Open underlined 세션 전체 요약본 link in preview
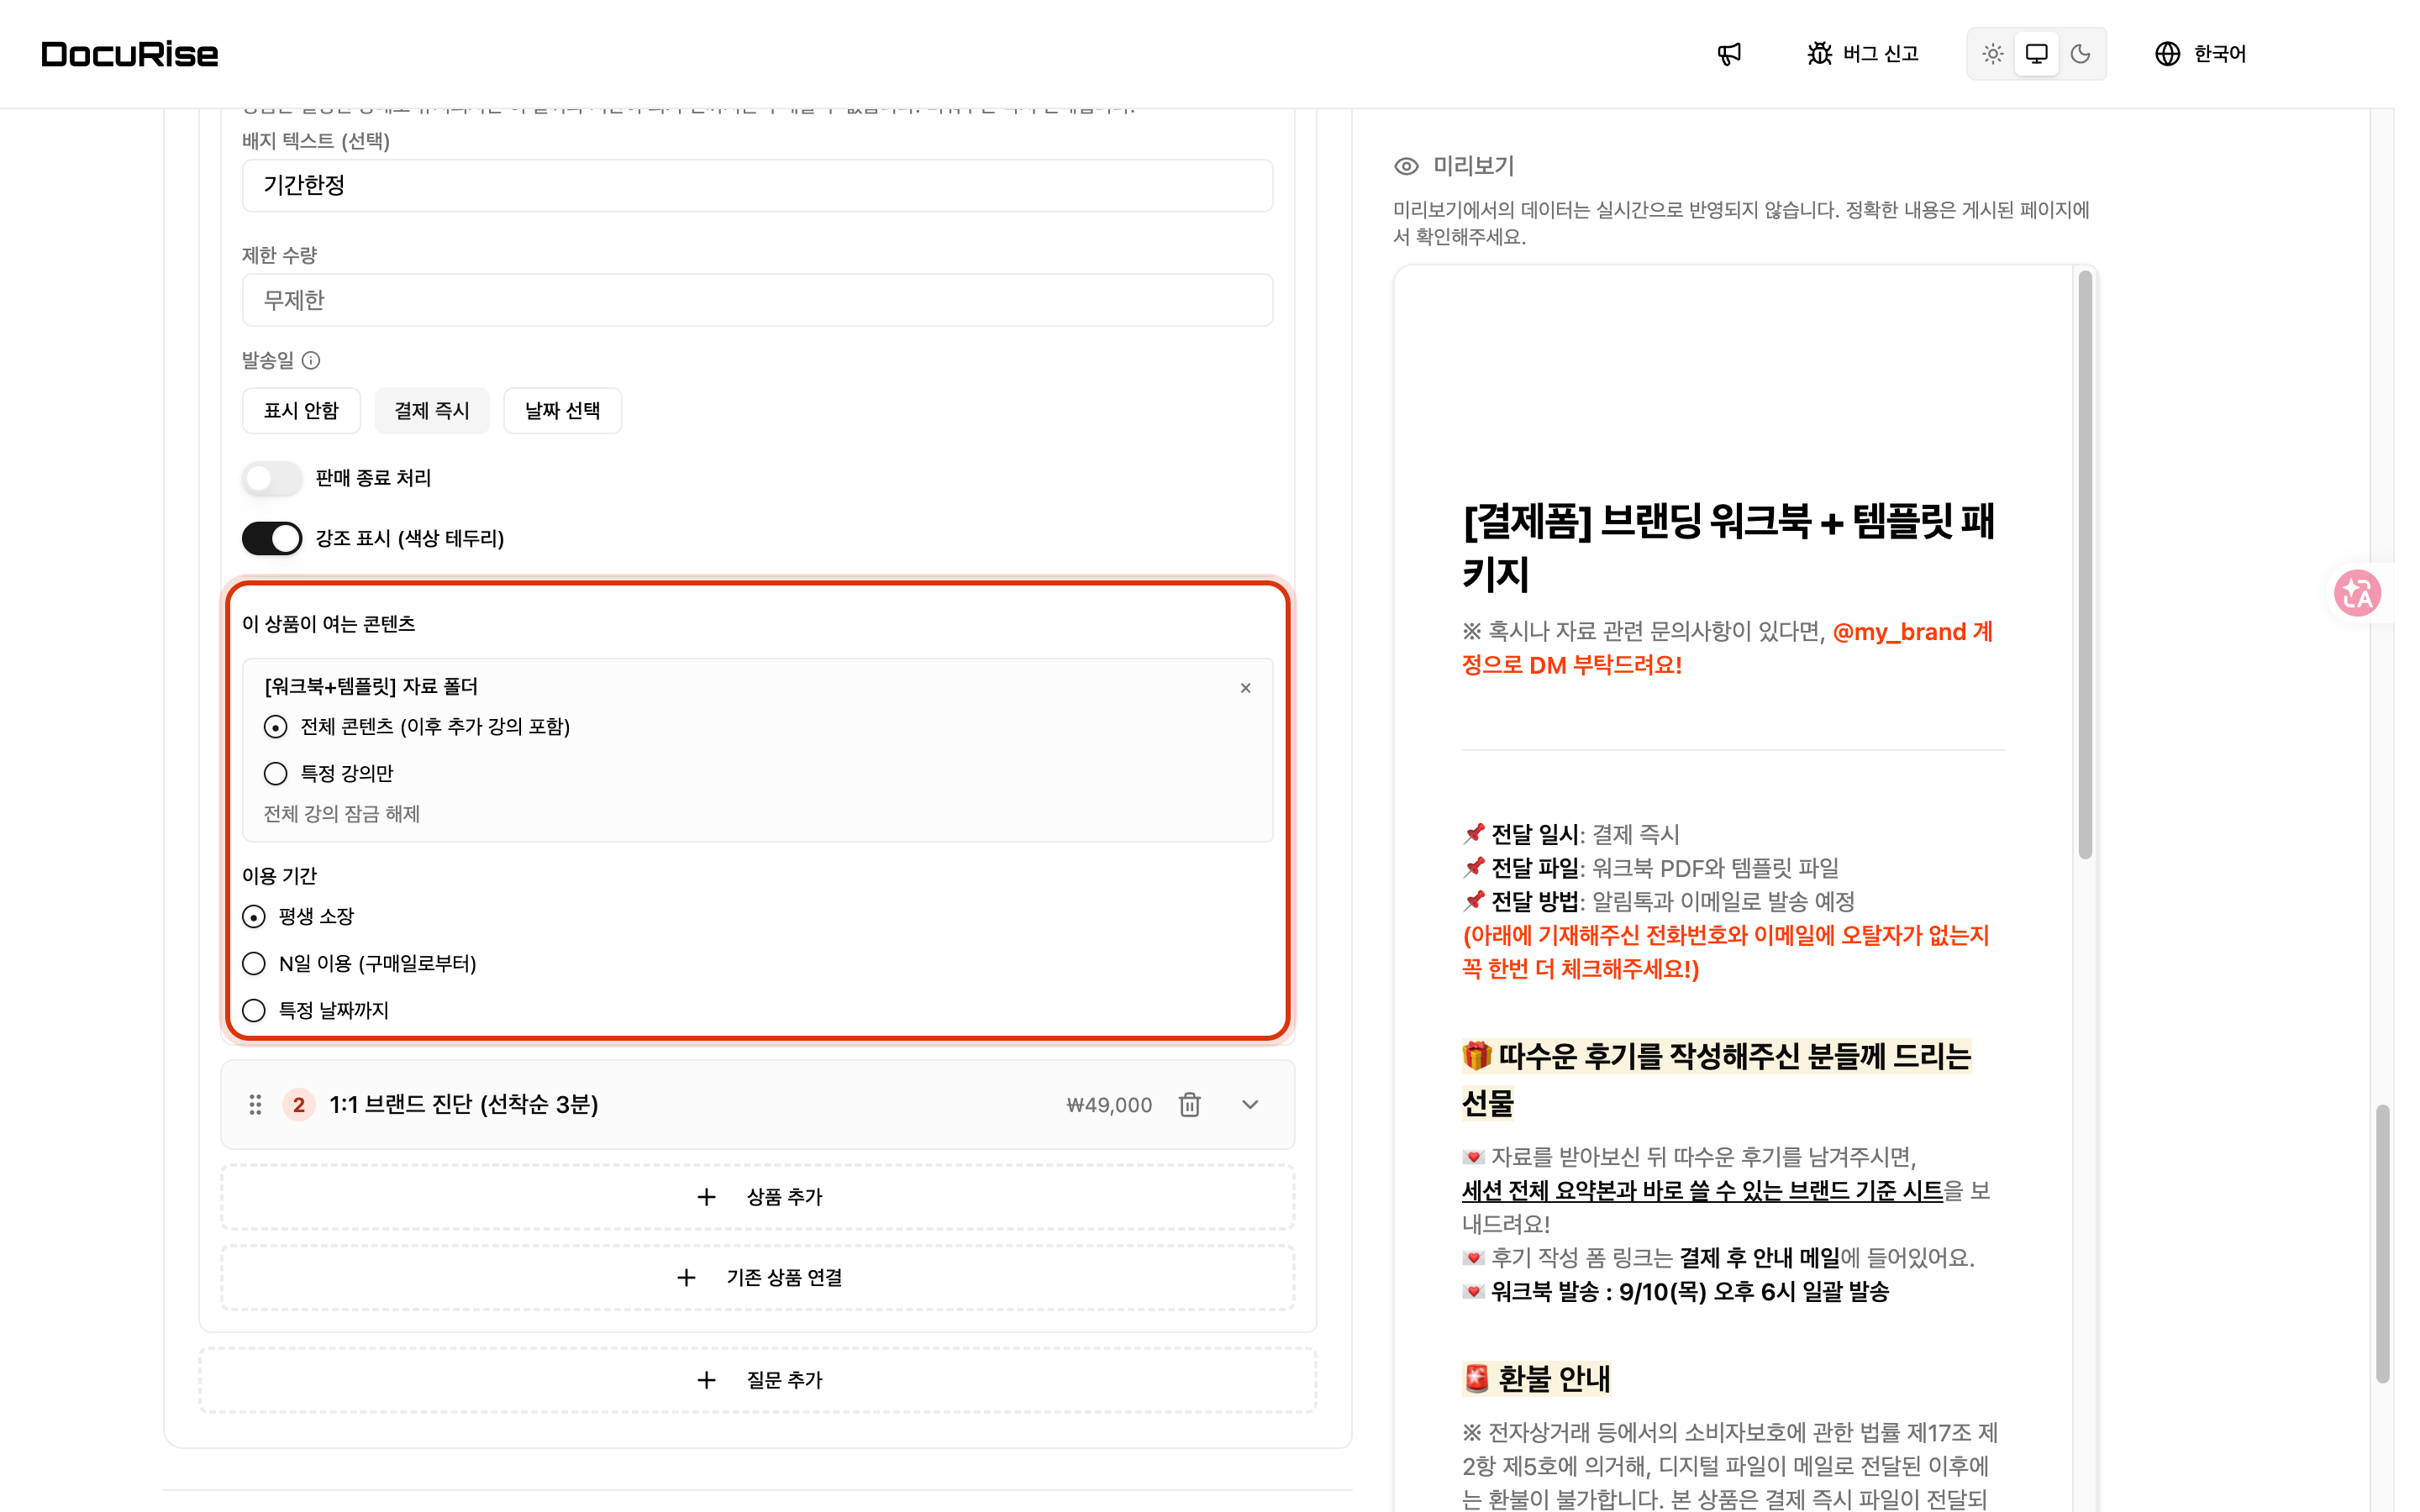Image resolution: width=2420 pixels, height=1512 pixels. pos(1702,1191)
